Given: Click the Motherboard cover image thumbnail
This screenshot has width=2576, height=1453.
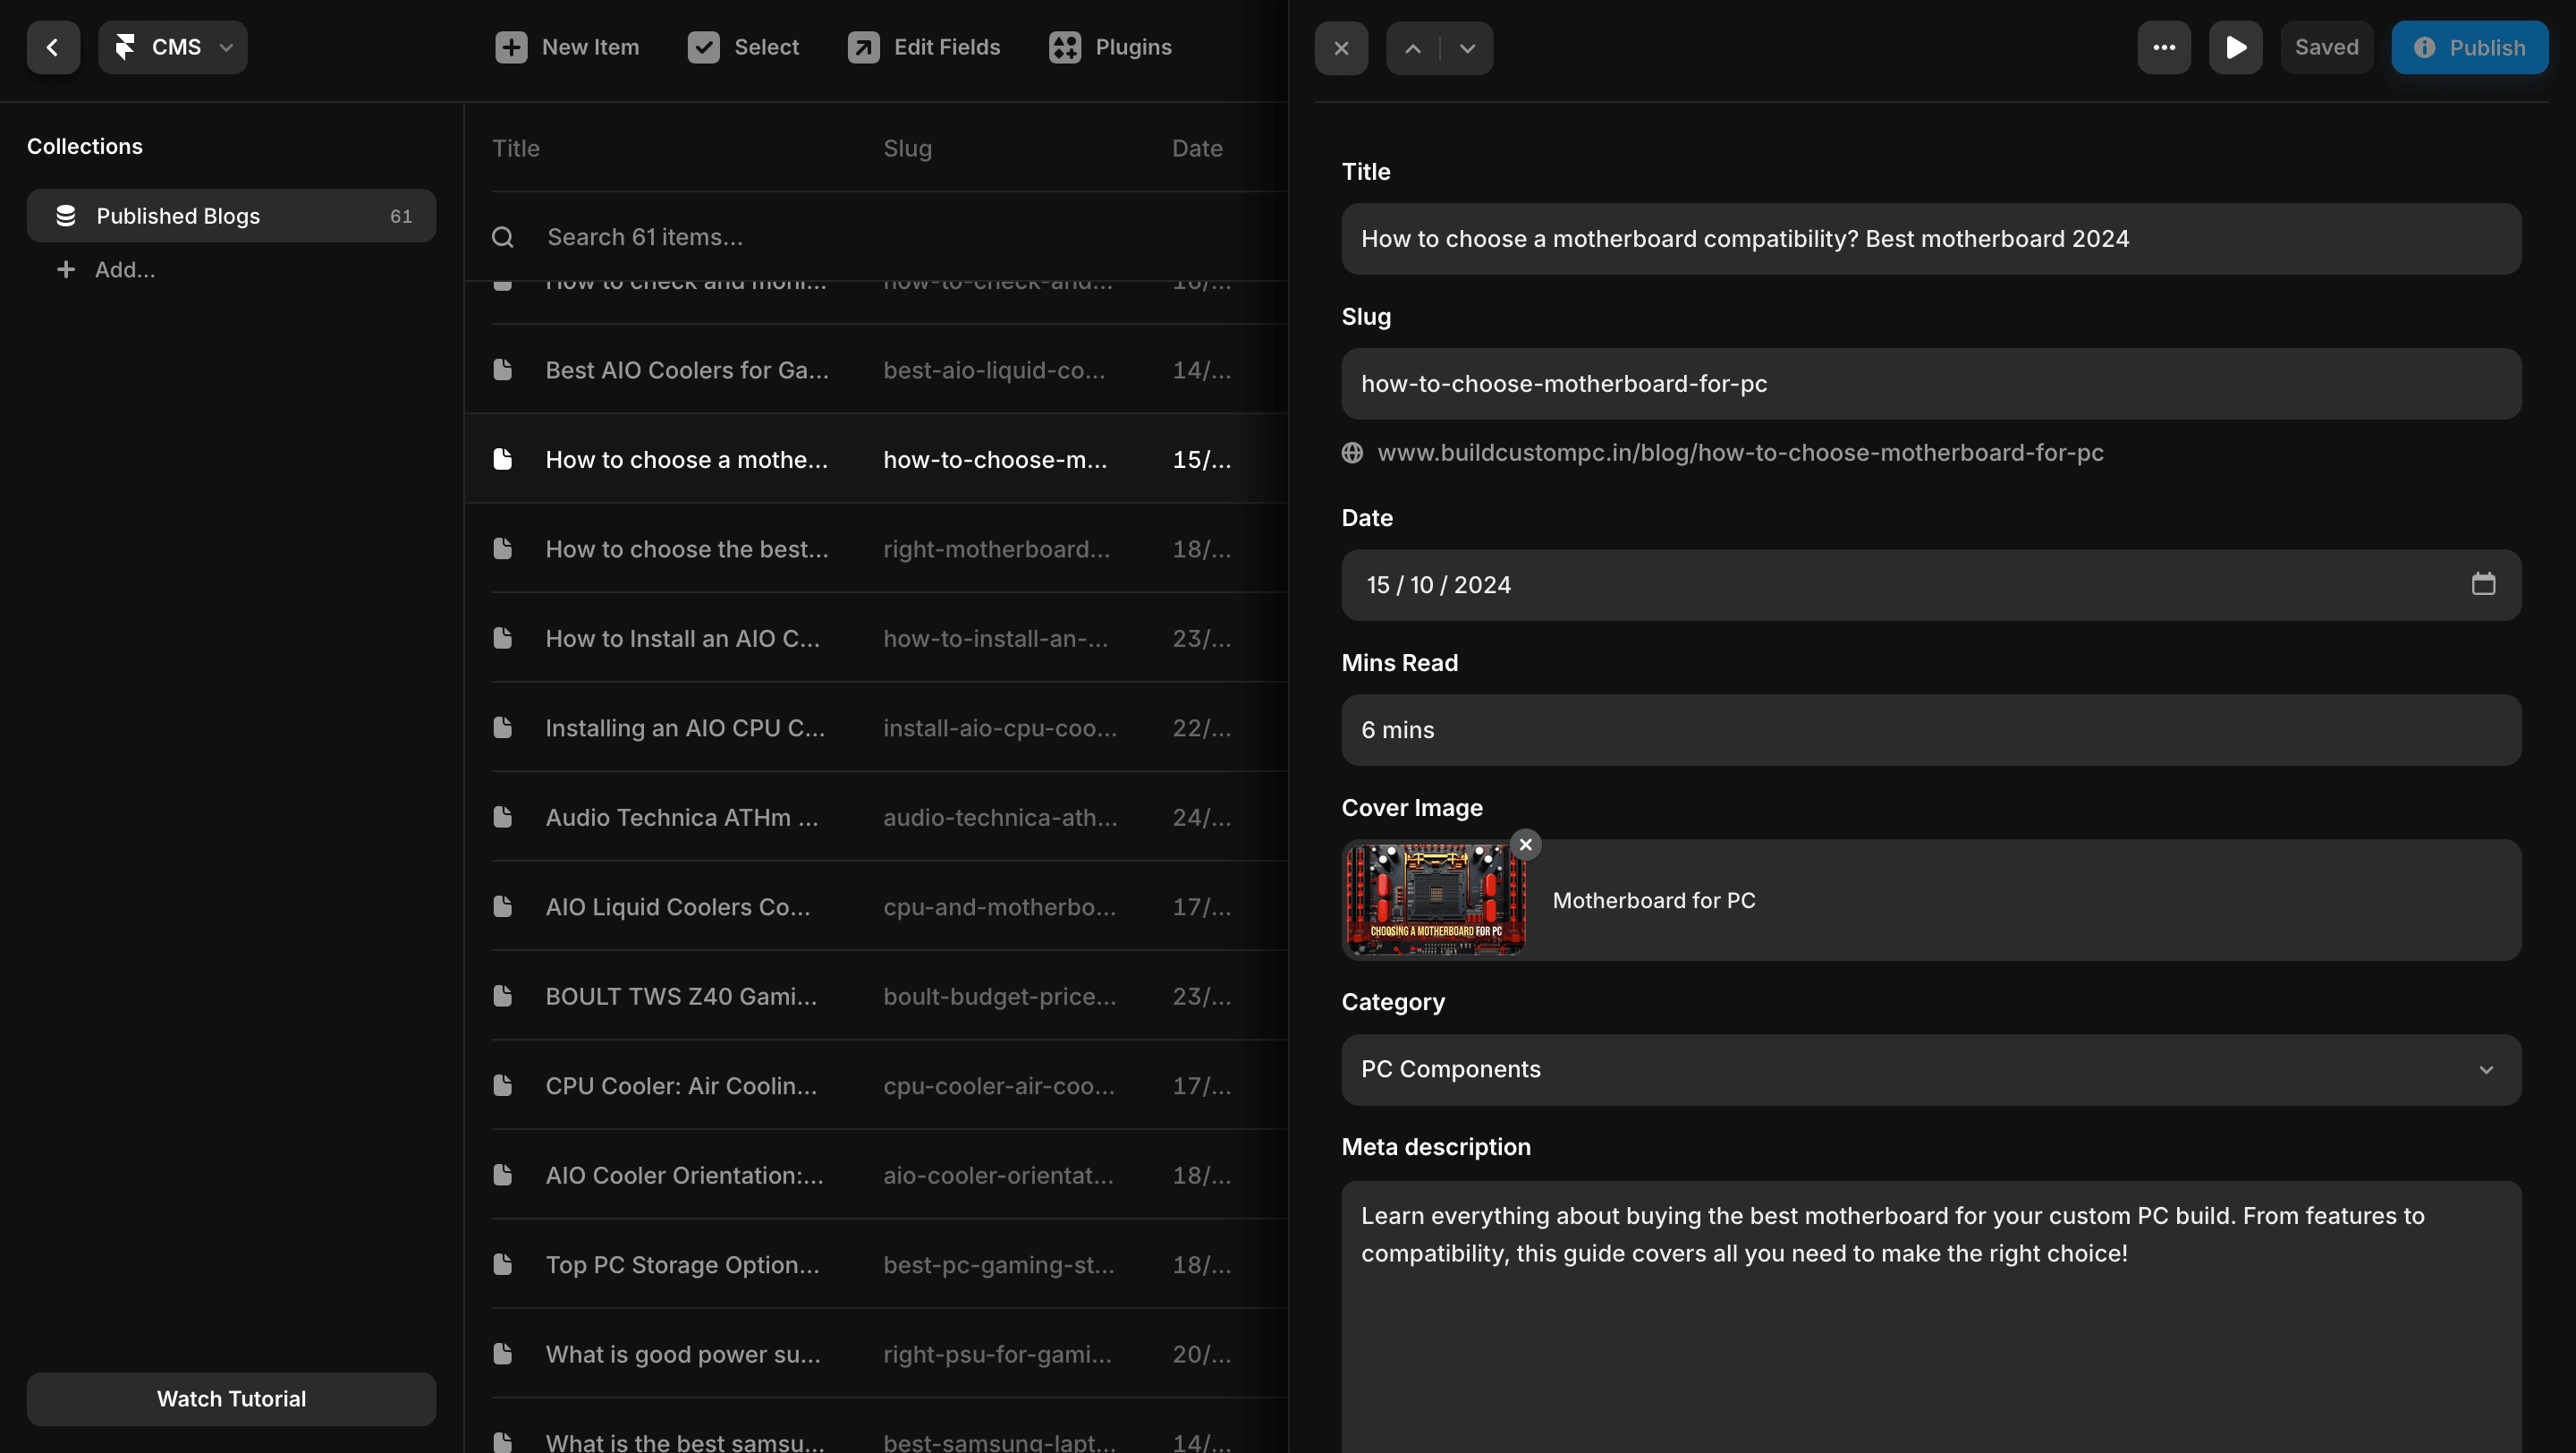Looking at the screenshot, I should (1435, 900).
